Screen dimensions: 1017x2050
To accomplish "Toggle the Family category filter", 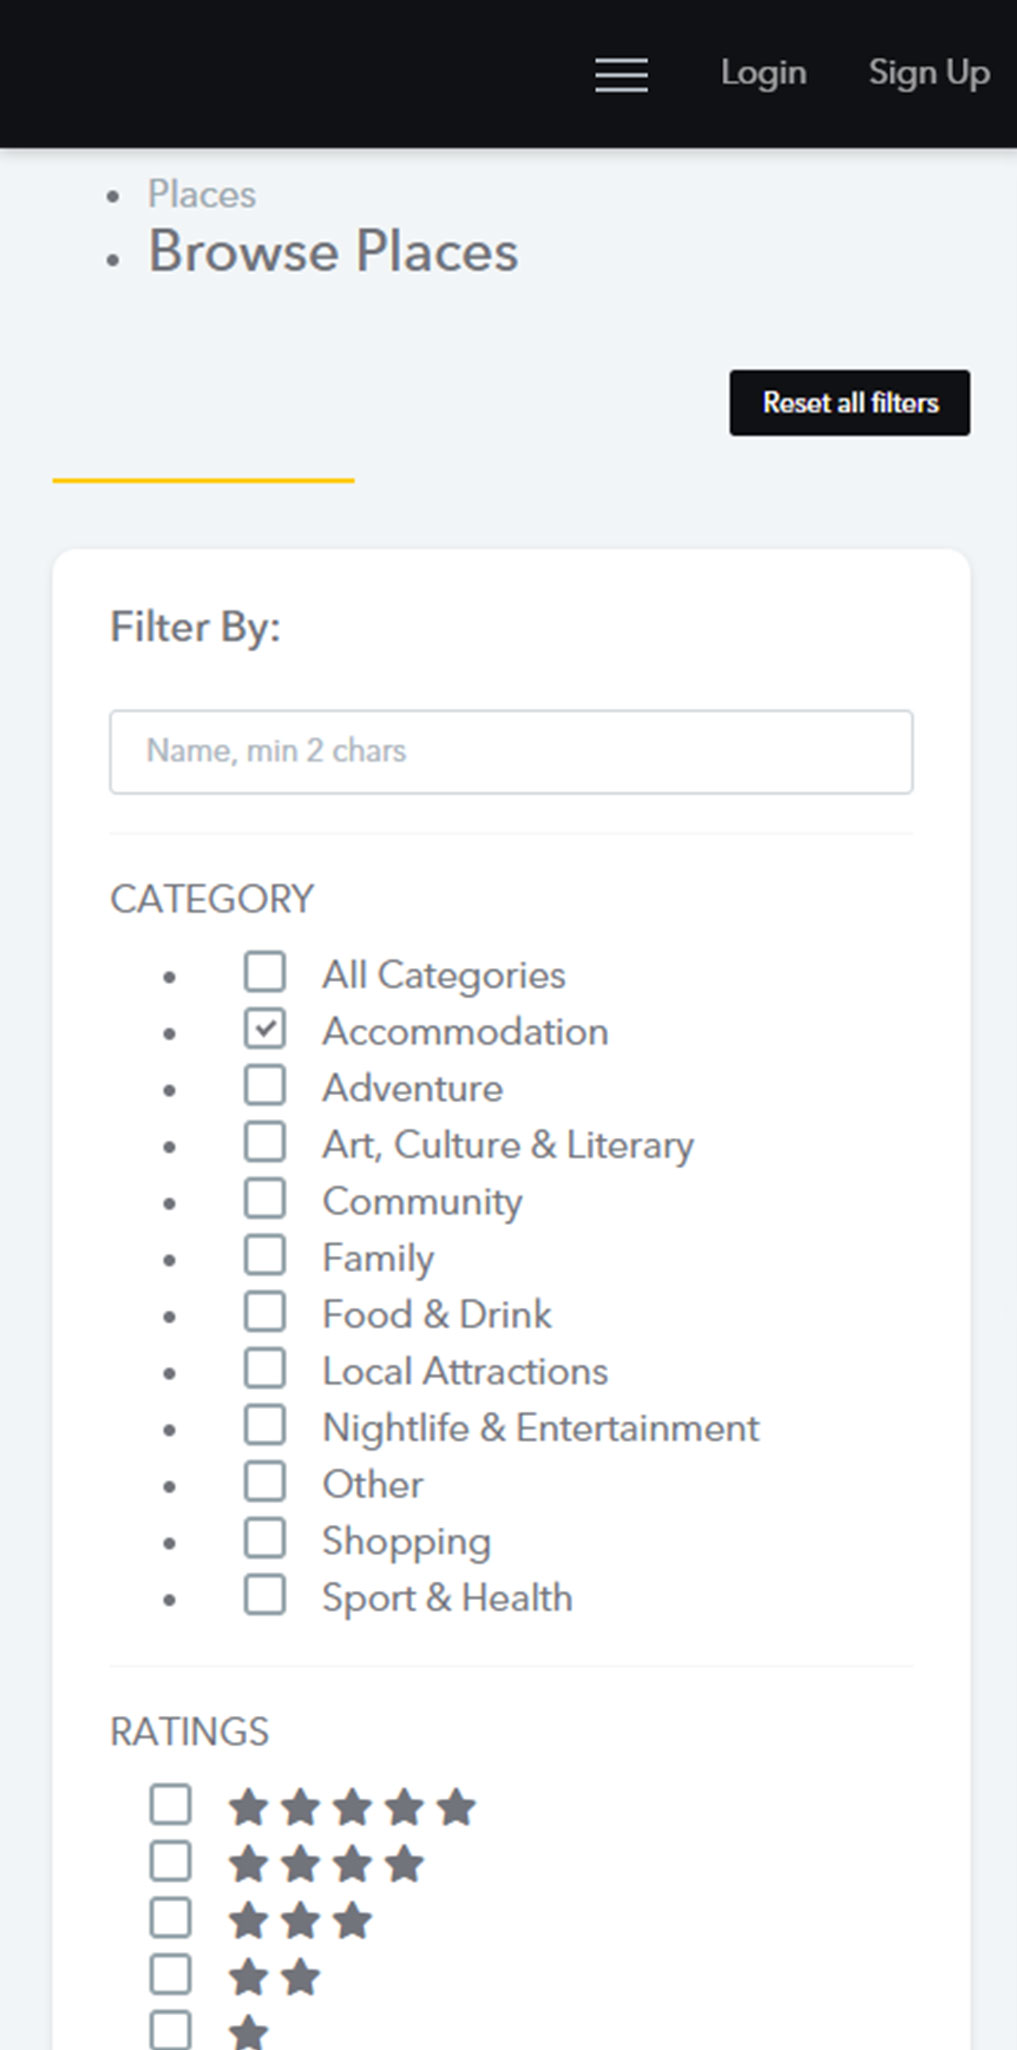I will [265, 1255].
